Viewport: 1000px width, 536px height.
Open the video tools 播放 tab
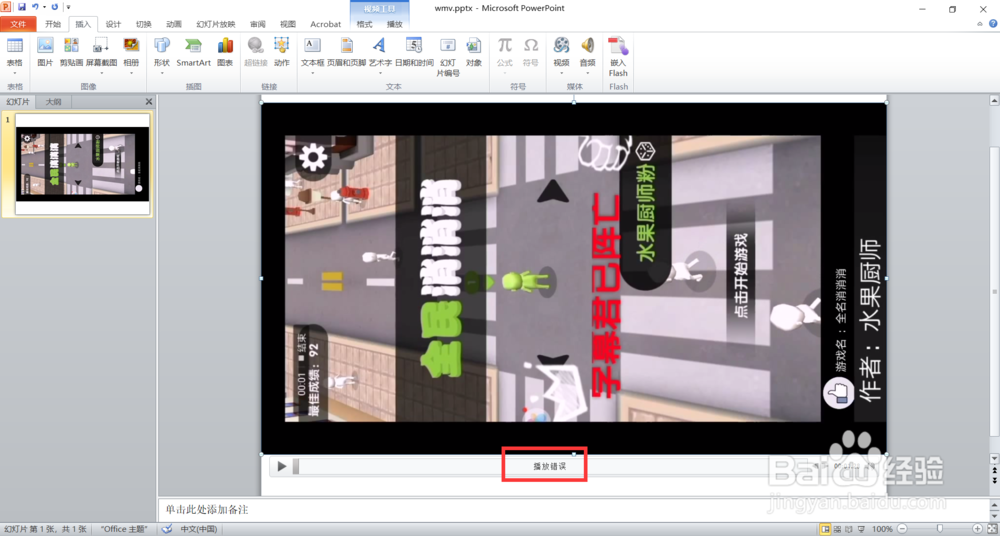click(395, 24)
